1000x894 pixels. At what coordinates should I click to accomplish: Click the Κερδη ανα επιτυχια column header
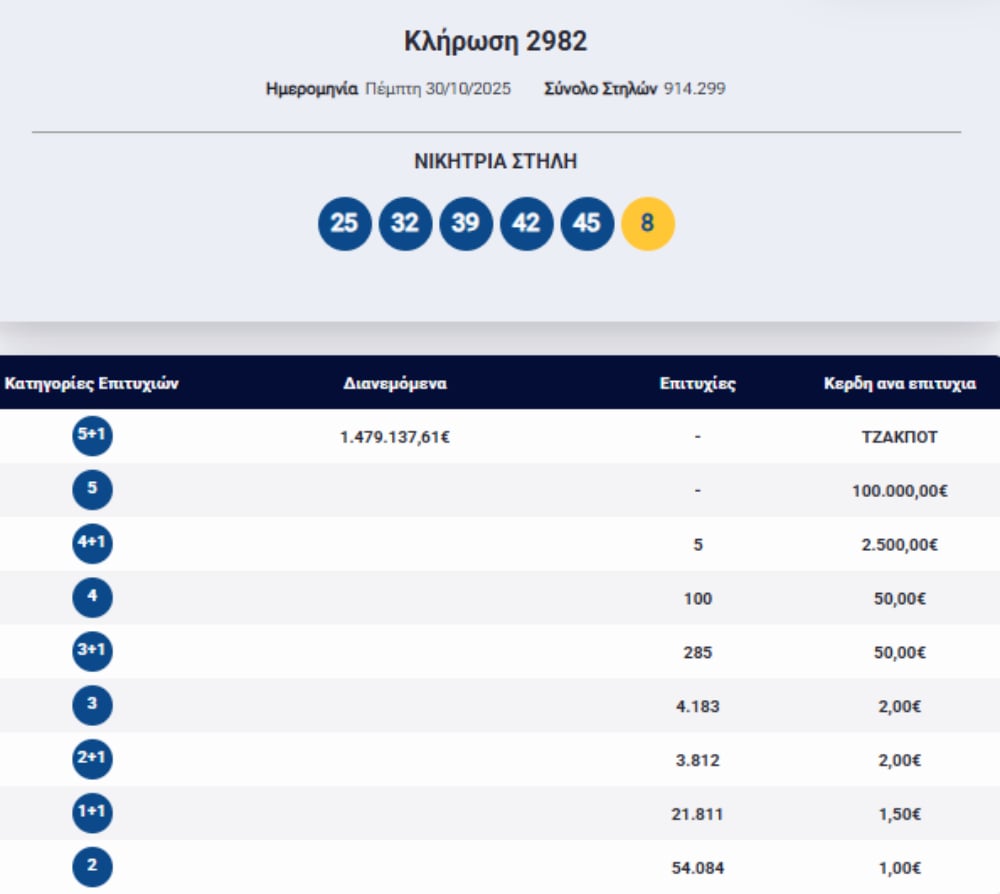click(899, 383)
